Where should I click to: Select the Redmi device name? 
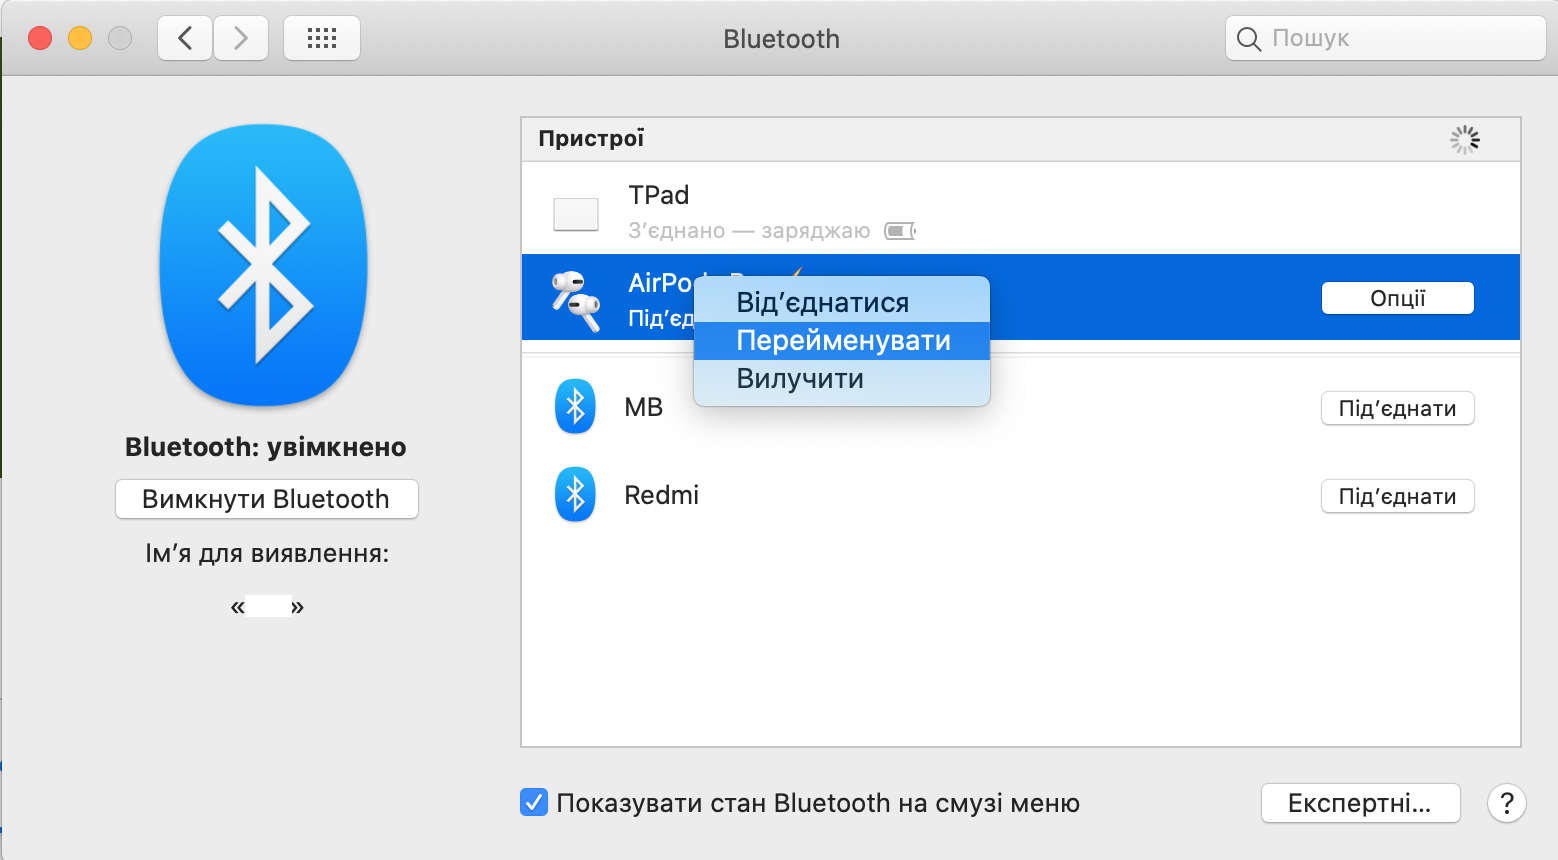pyautogui.click(x=661, y=495)
